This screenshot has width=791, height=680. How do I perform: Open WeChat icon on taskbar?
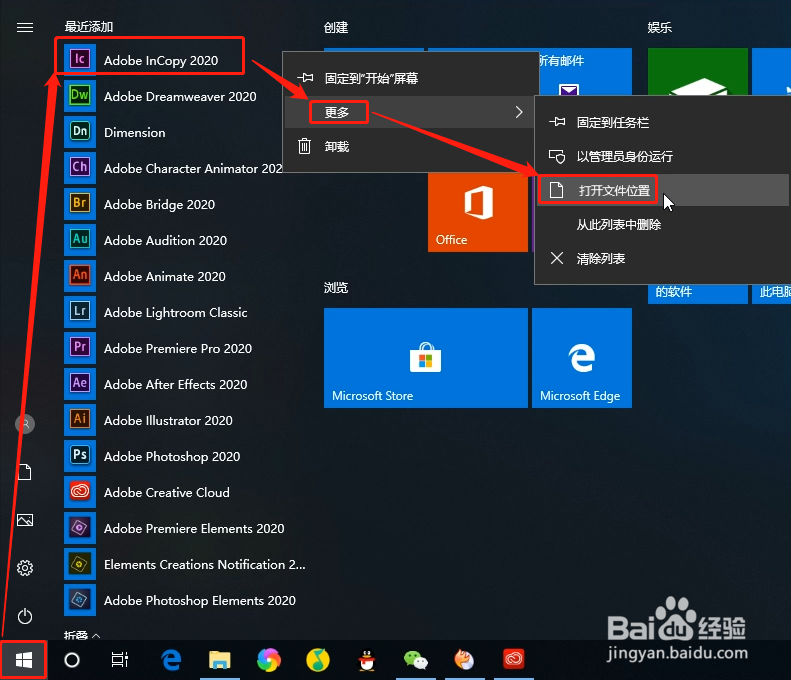tap(416, 660)
